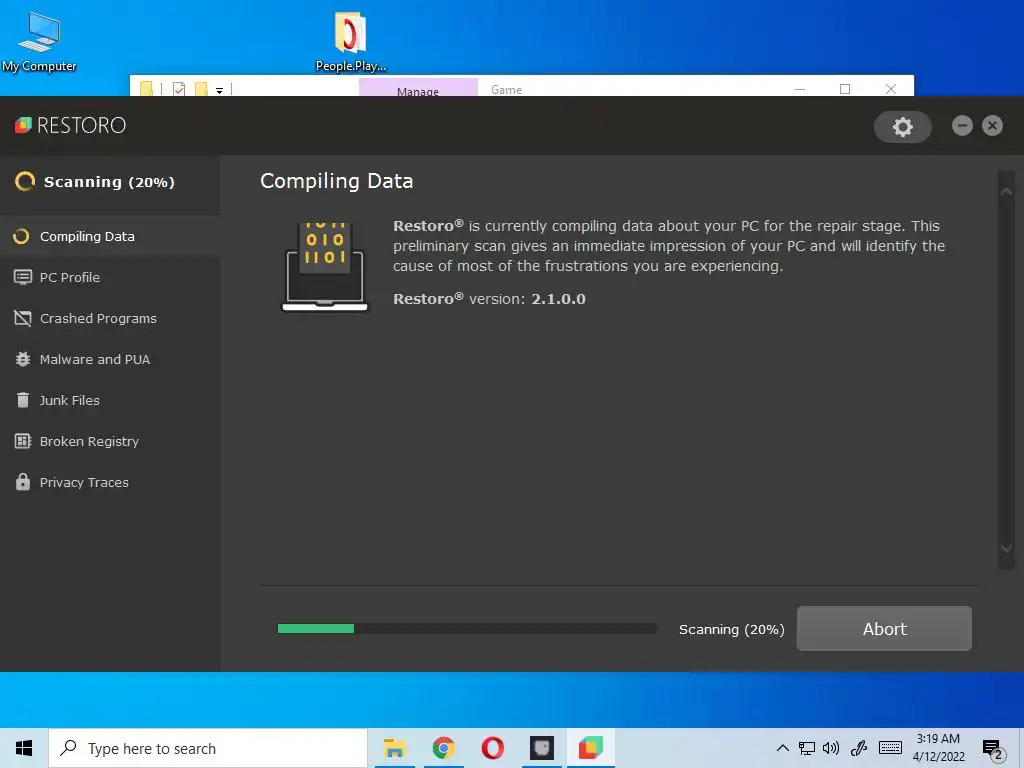1024x768 pixels.
Task: Click Scanning (20%) header in sidebar
Action: (110, 182)
